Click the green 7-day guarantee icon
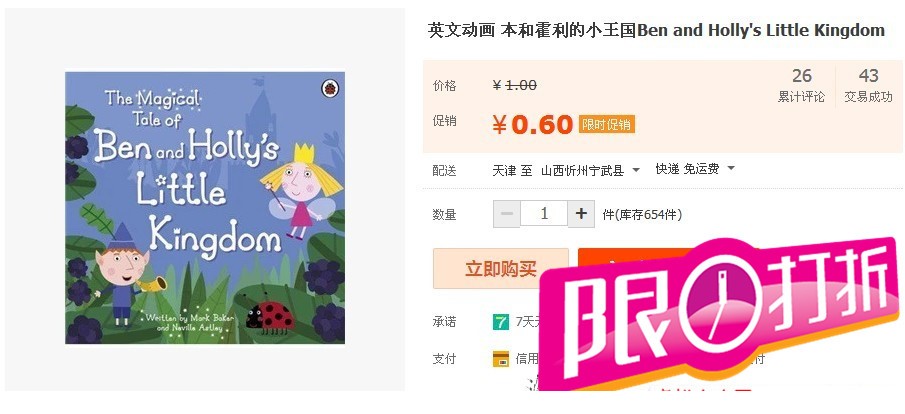This screenshot has height=414, width=905. [x=500, y=322]
